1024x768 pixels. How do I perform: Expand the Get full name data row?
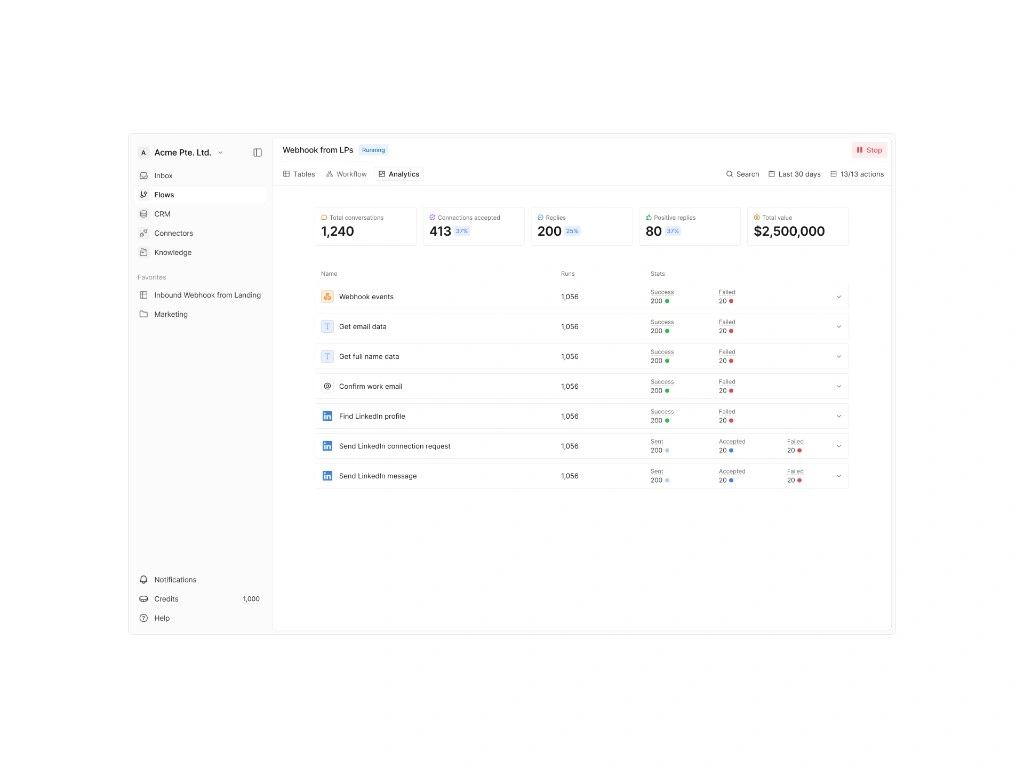[839, 357]
